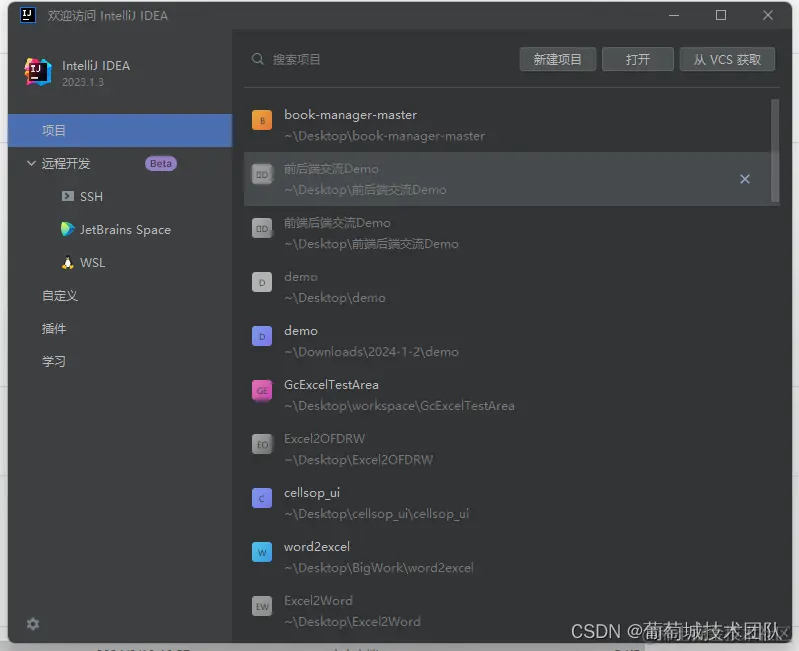The height and width of the screenshot is (651, 799).
Task: Click path ~\Desktop\Excel2OFDRW
Action: 359,460
